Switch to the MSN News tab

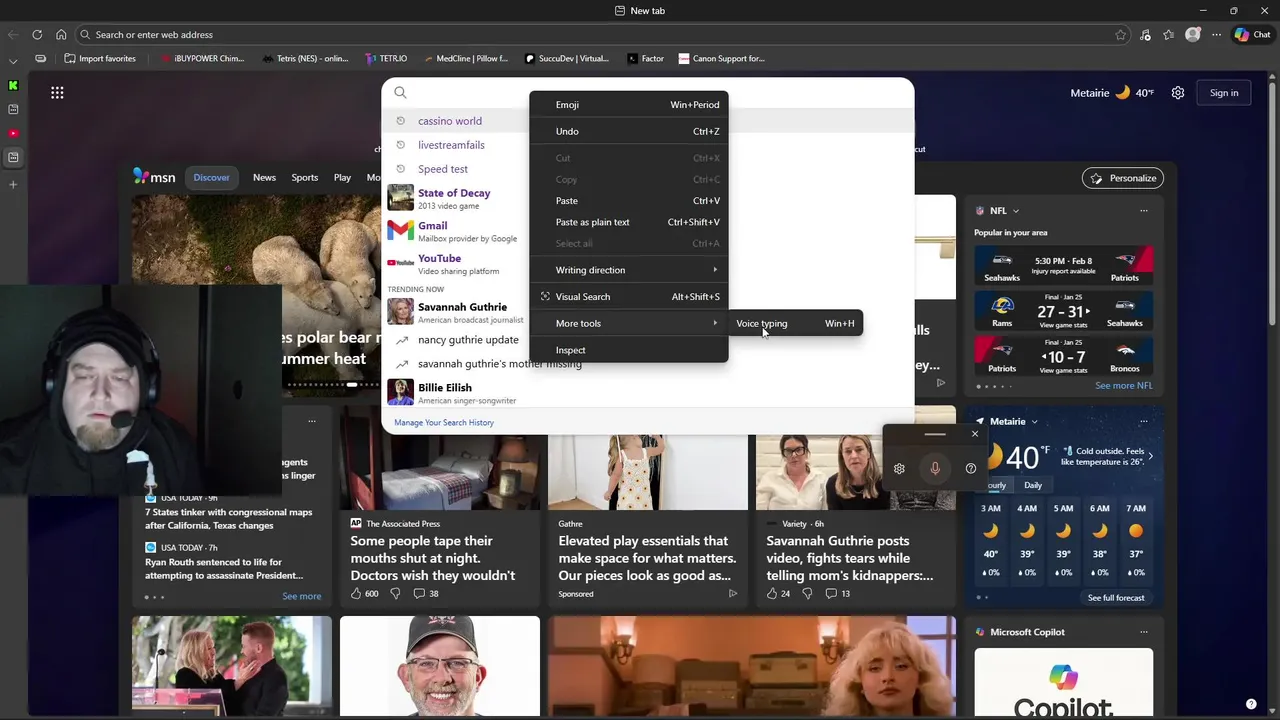click(264, 177)
